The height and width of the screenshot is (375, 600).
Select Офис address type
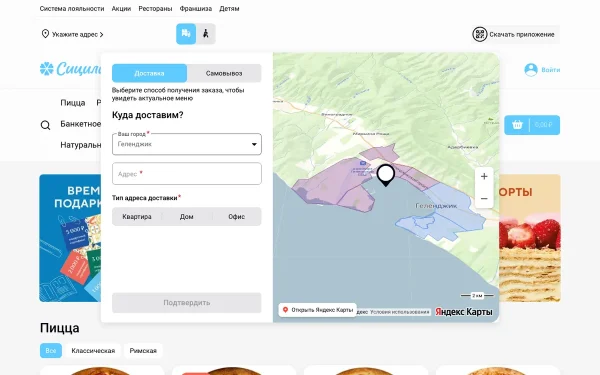236,217
